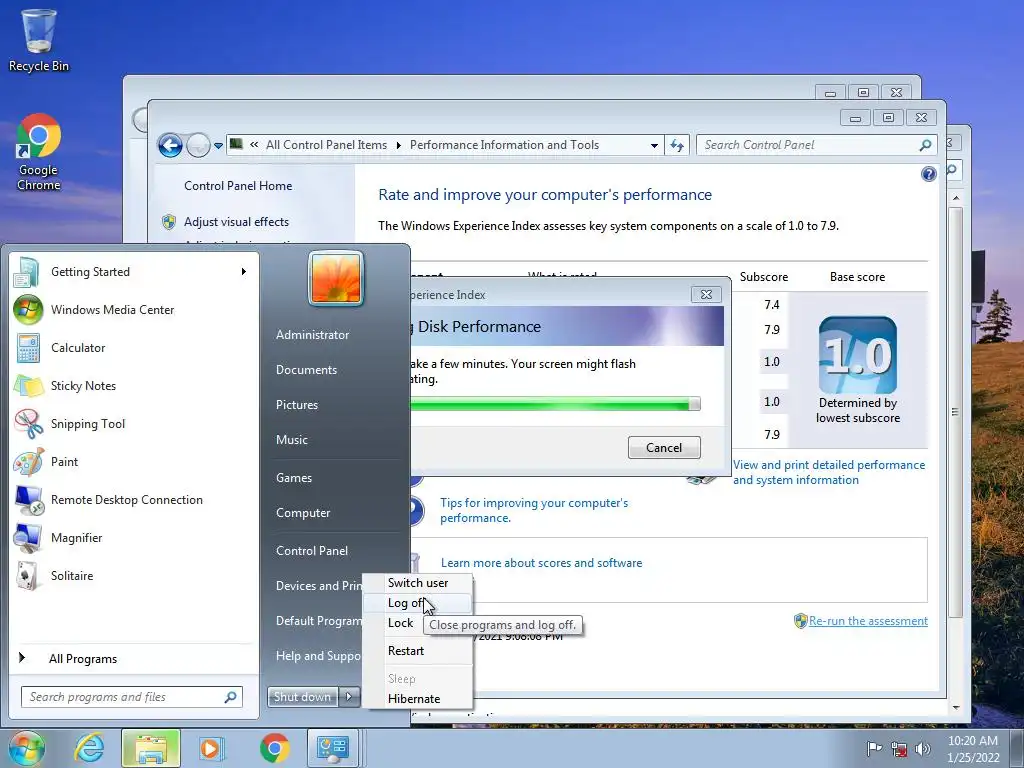Expand All Programs in the Start menu
The width and height of the screenshot is (1024, 768).
pos(83,658)
